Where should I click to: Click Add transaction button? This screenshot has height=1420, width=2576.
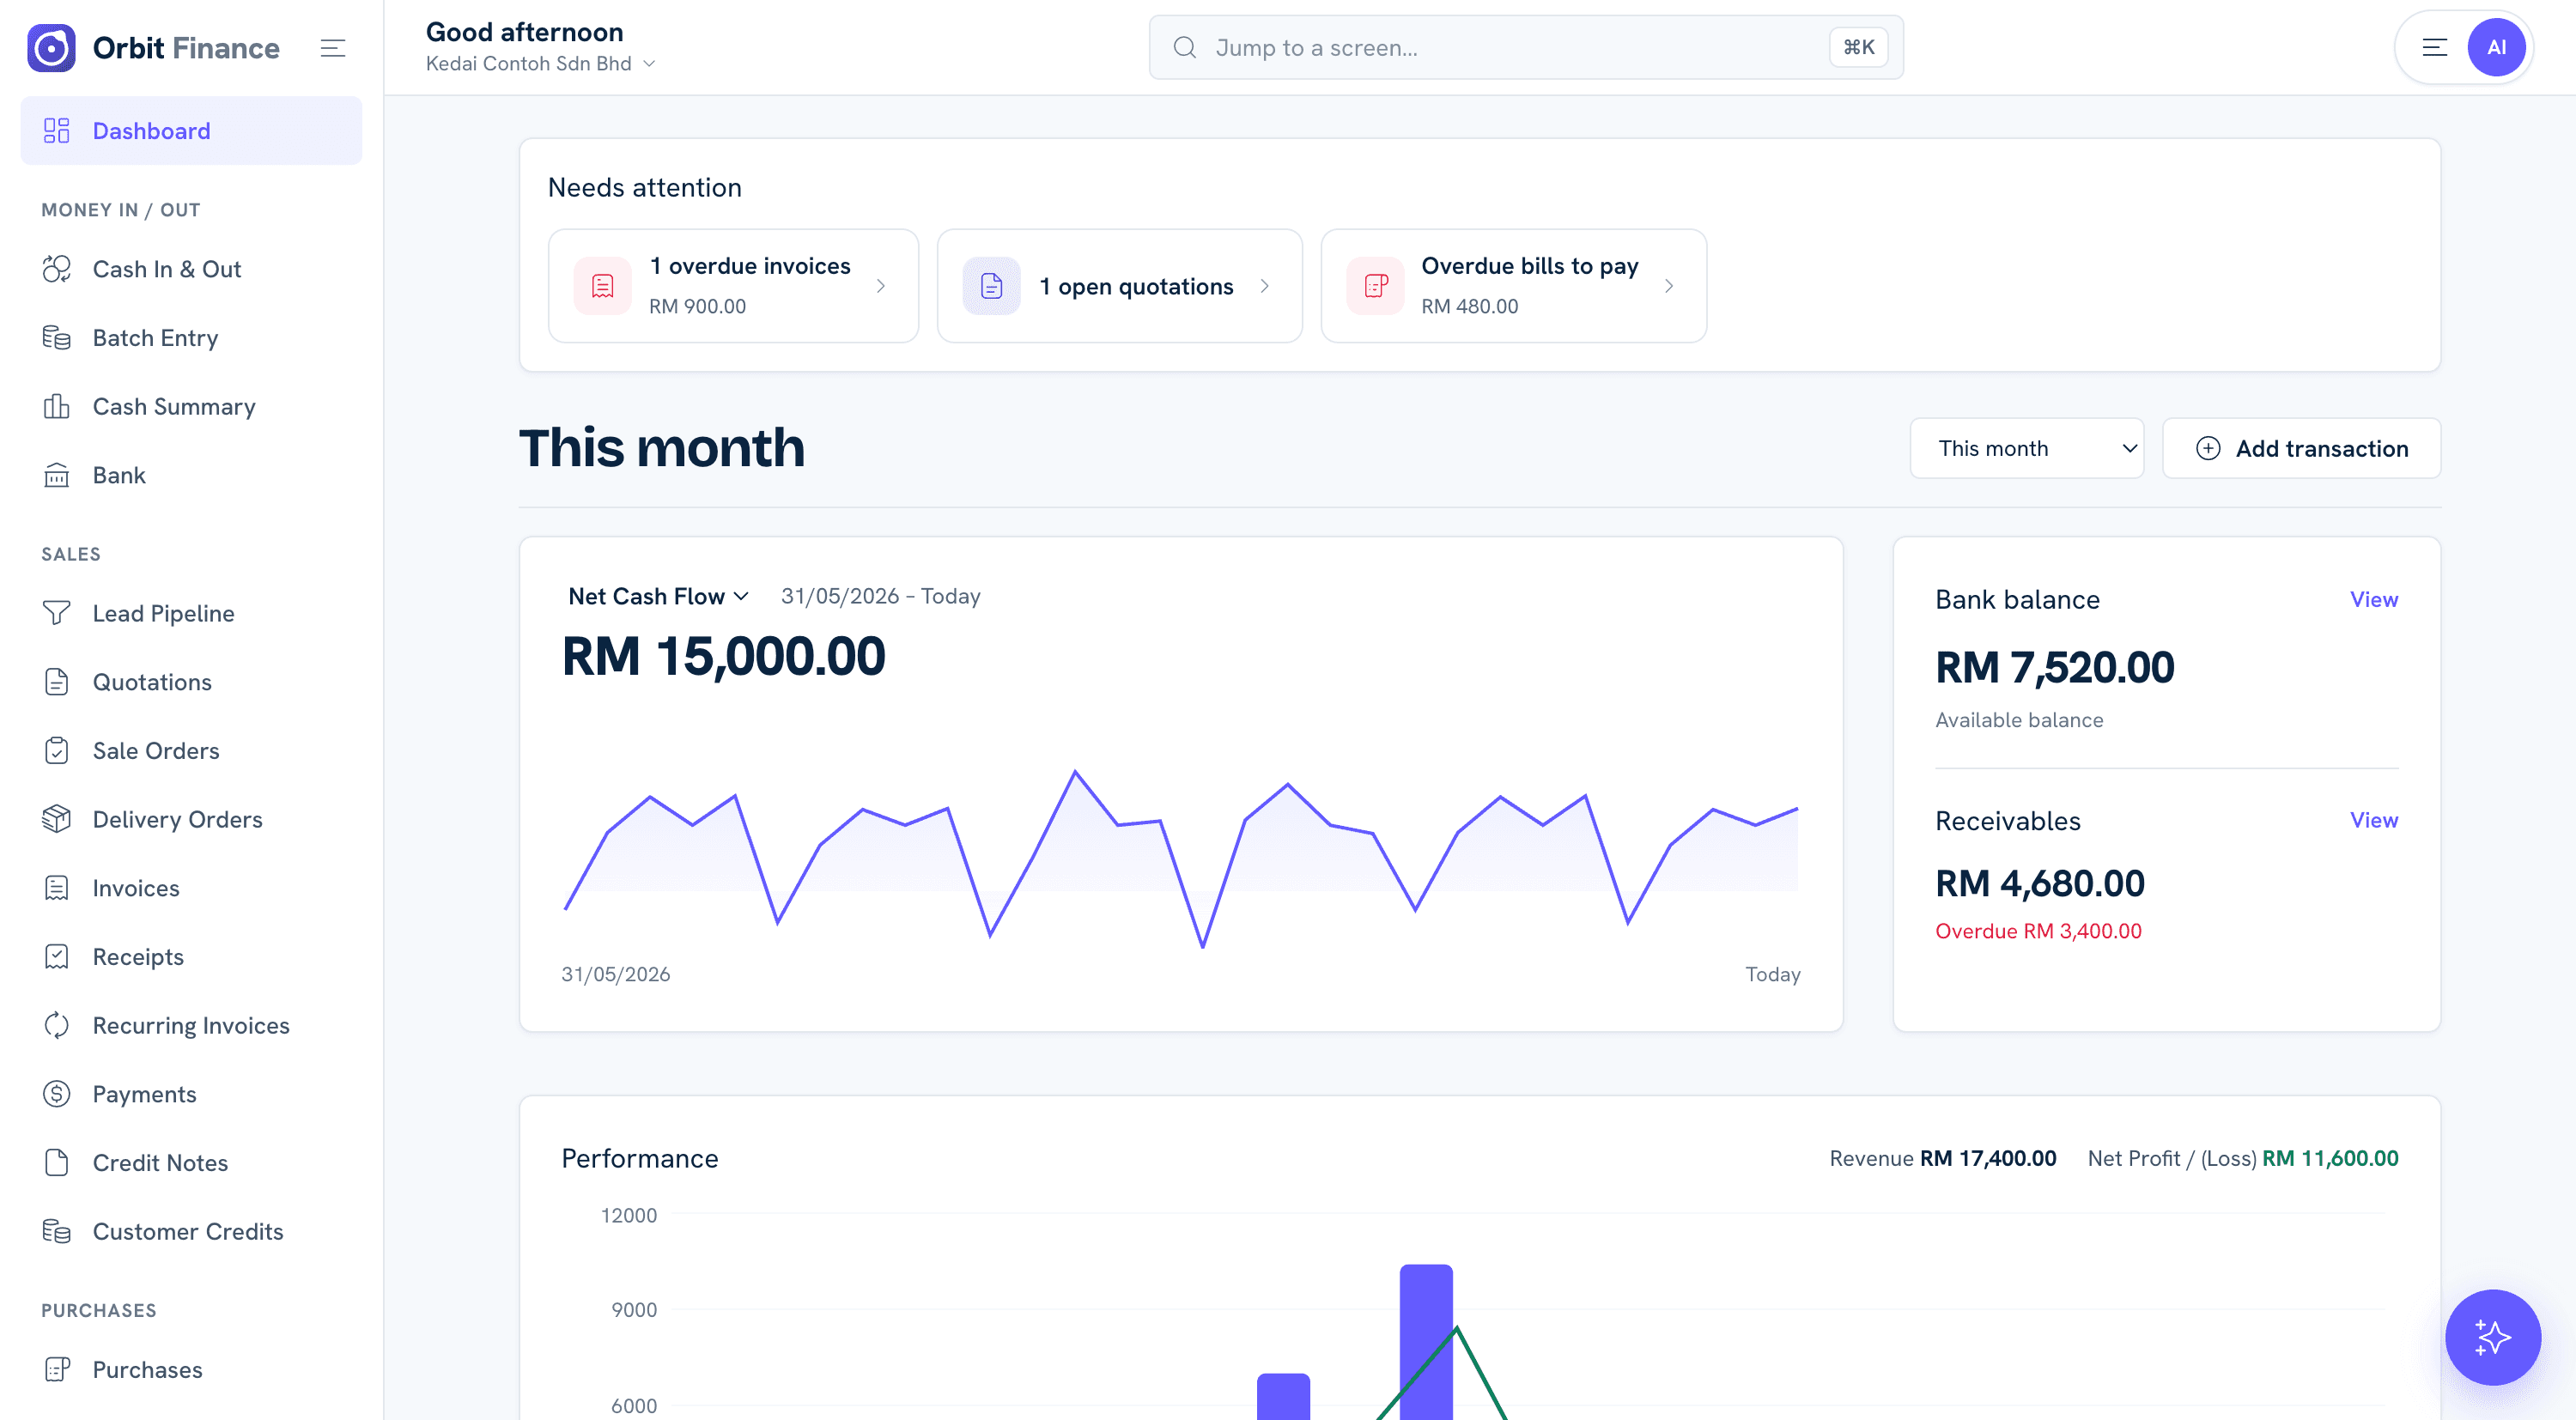[x=2301, y=448]
